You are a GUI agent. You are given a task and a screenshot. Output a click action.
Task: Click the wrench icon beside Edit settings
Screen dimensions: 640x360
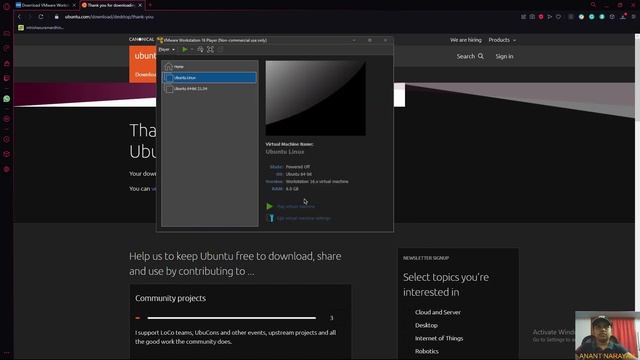pos(270,218)
